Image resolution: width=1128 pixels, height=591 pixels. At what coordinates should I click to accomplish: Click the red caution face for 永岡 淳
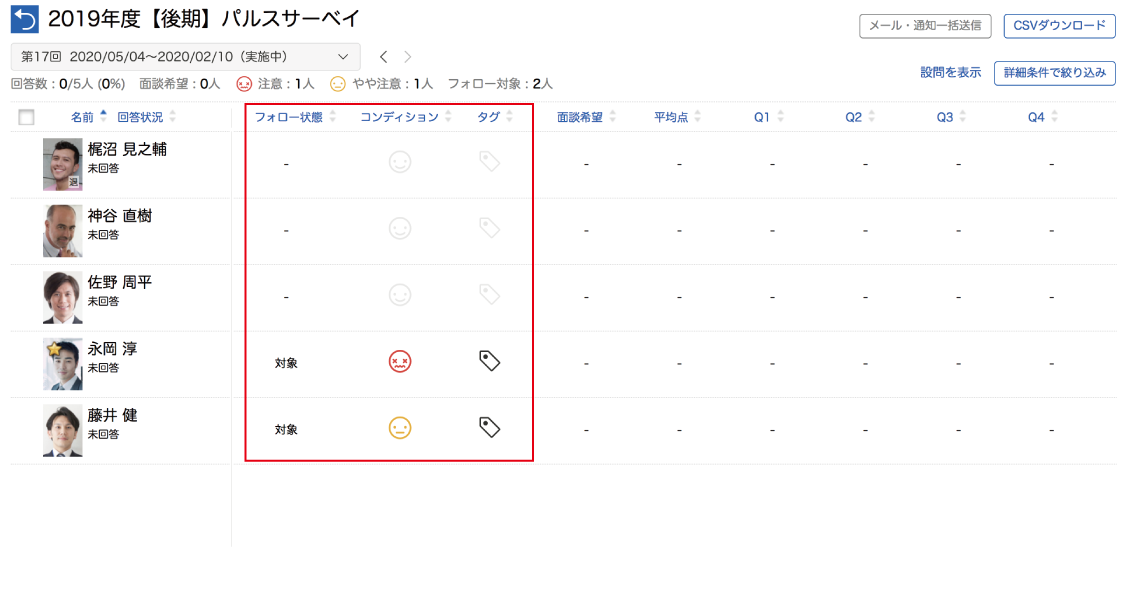point(400,362)
